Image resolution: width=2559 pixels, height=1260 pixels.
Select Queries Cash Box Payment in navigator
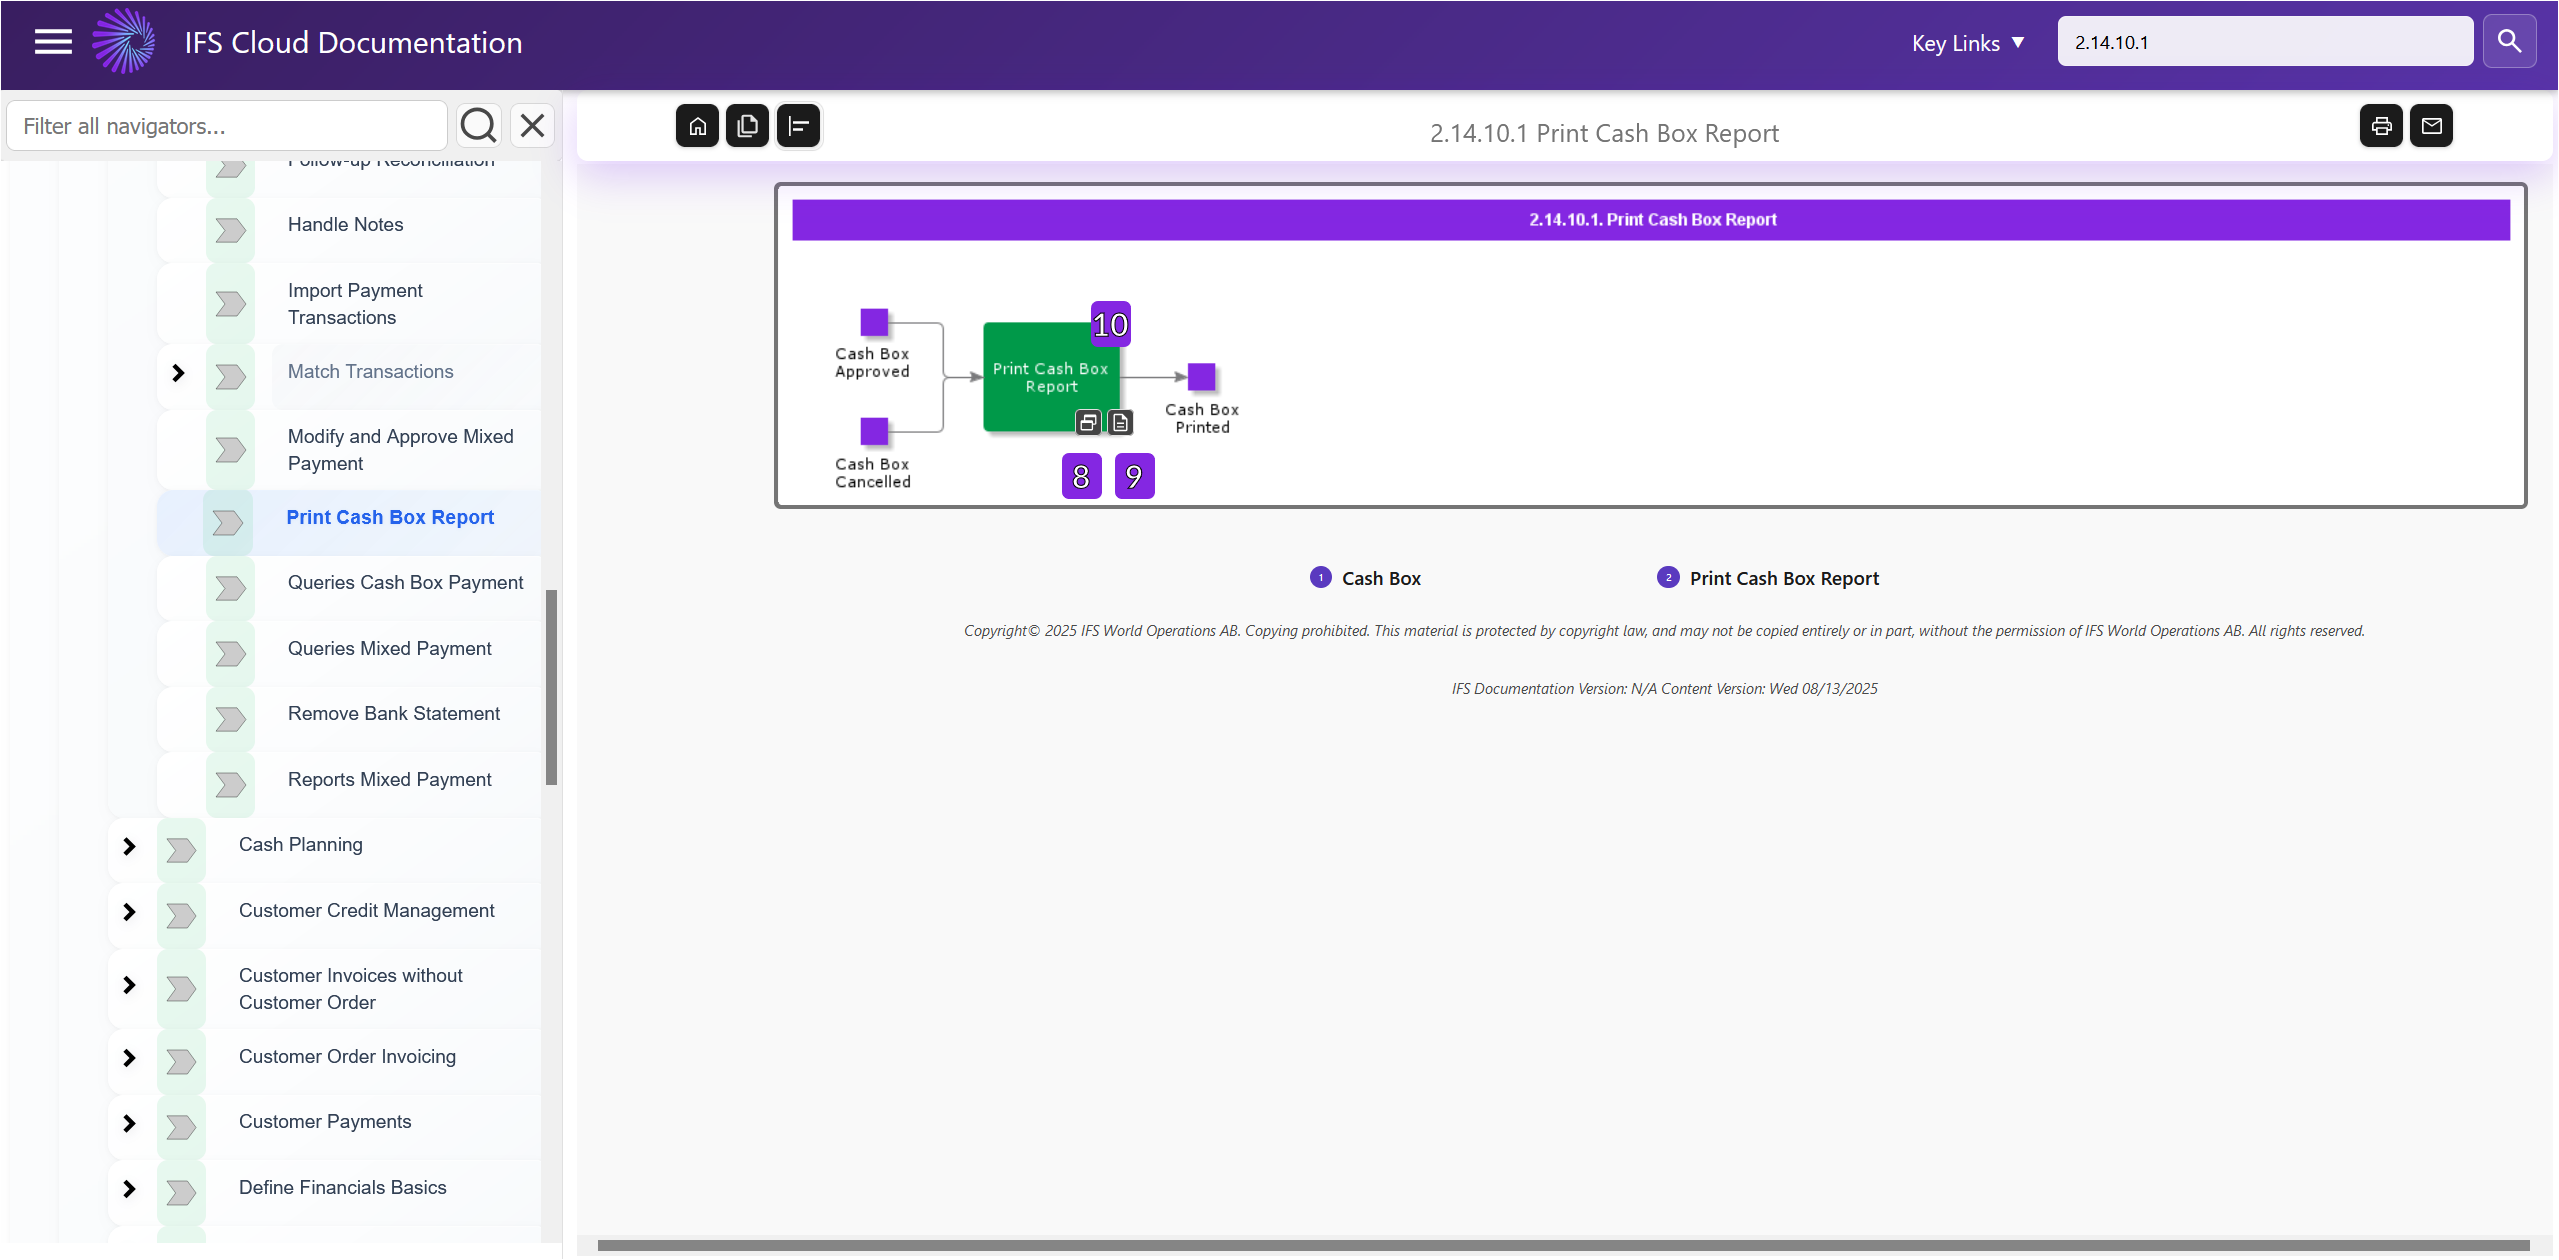click(405, 583)
